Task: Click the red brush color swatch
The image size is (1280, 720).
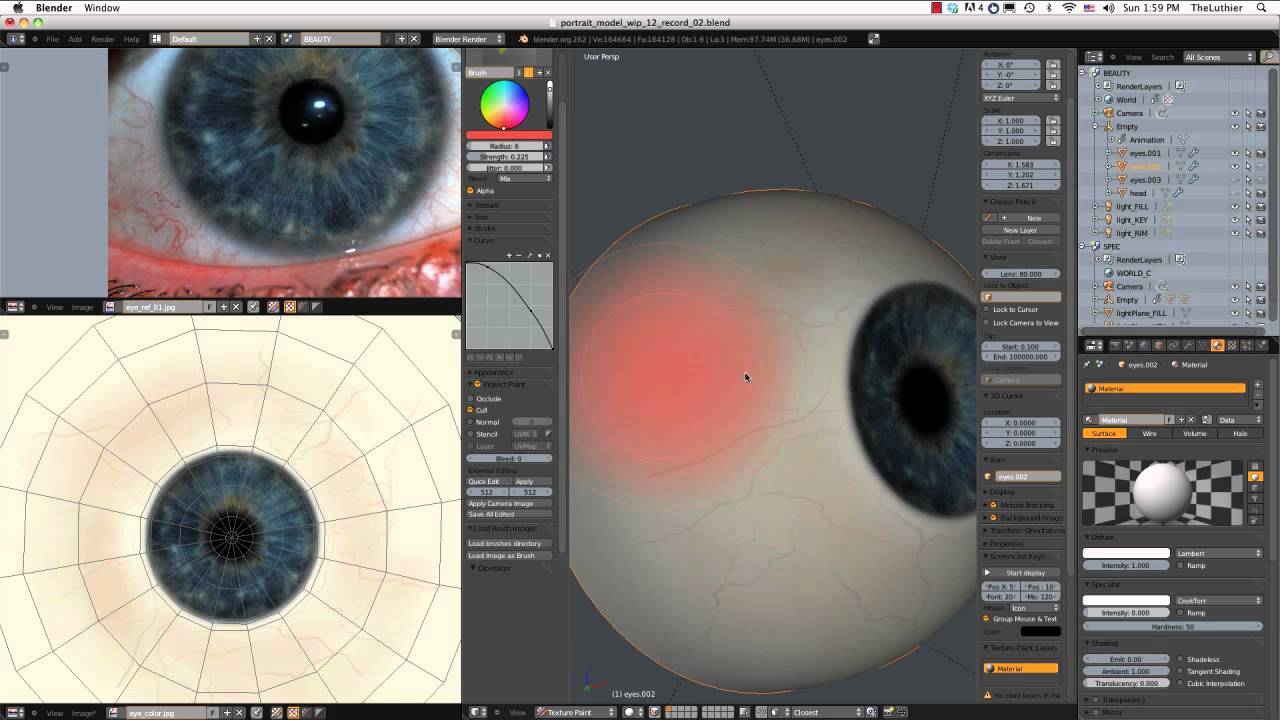Action: pyautogui.click(x=509, y=134)
